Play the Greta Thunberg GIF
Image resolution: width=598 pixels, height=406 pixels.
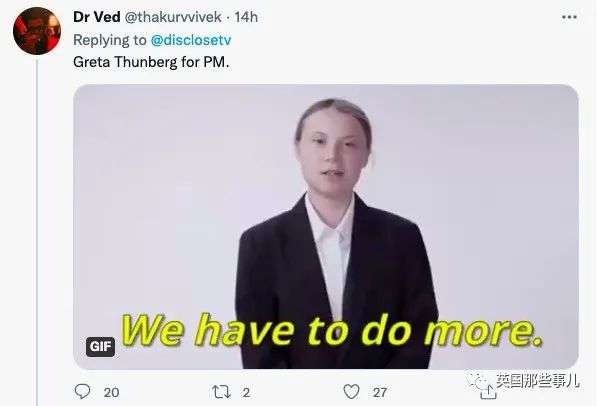[326, 226]
